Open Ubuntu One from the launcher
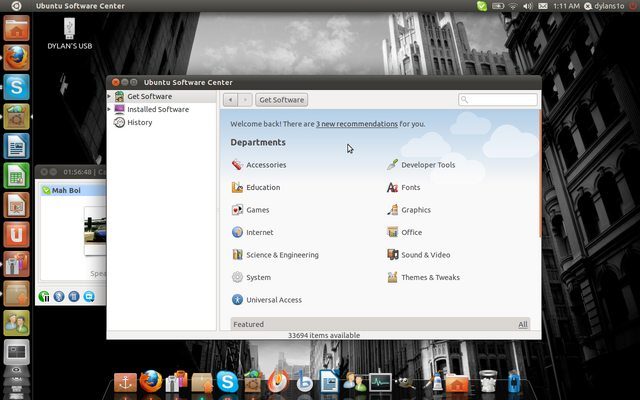This screenshot has height=400, width=640. 16,234
